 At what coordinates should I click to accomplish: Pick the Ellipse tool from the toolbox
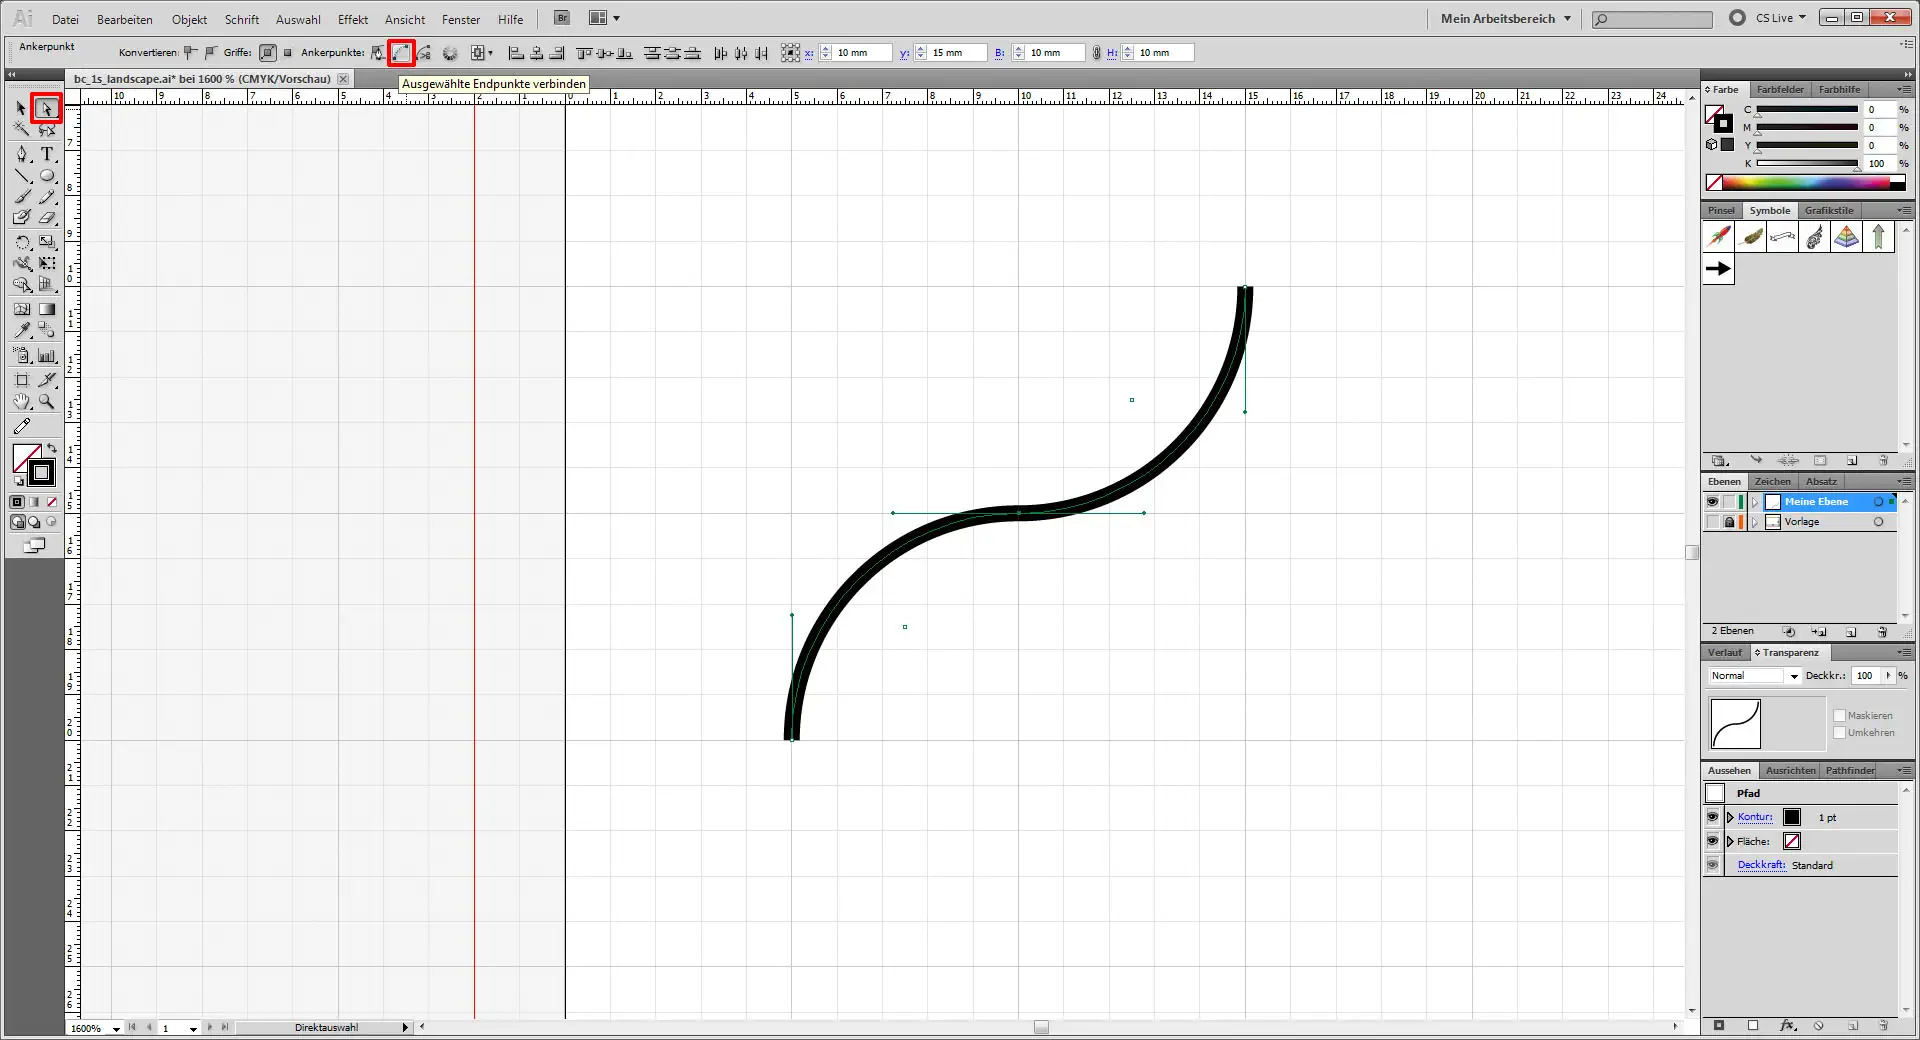tap(46, 175)
